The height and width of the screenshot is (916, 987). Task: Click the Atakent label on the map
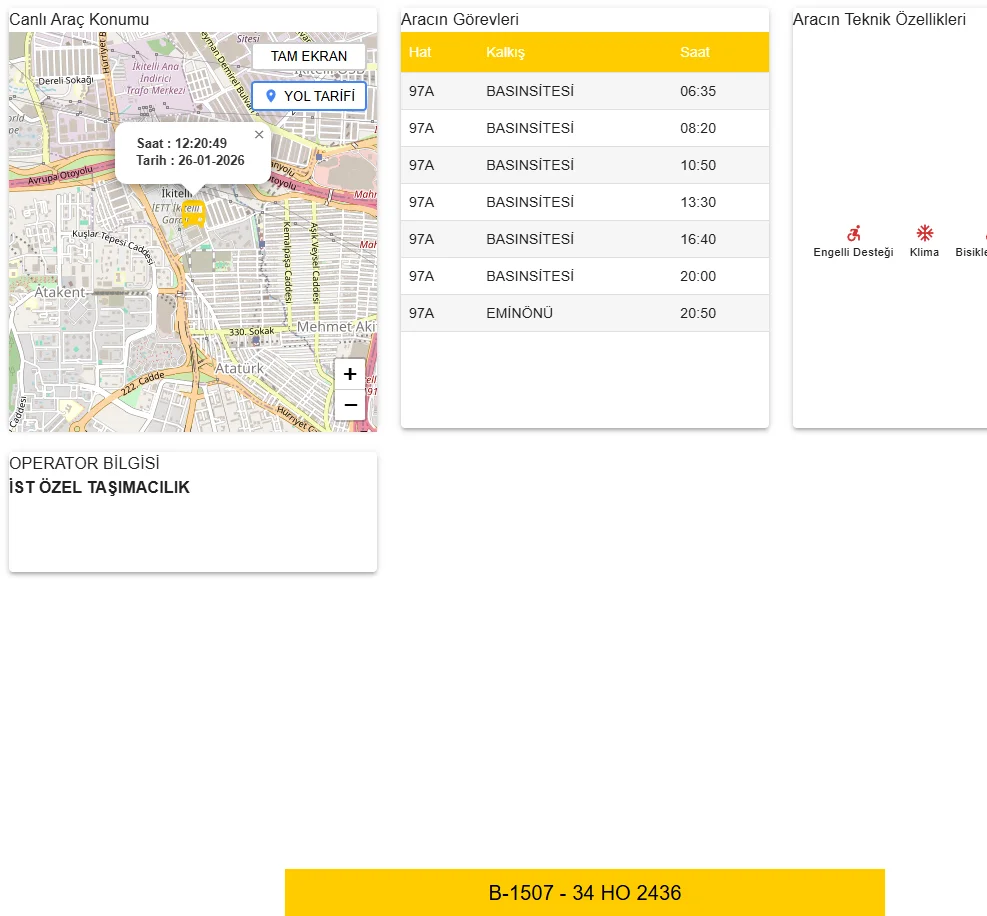pos(60,292)
